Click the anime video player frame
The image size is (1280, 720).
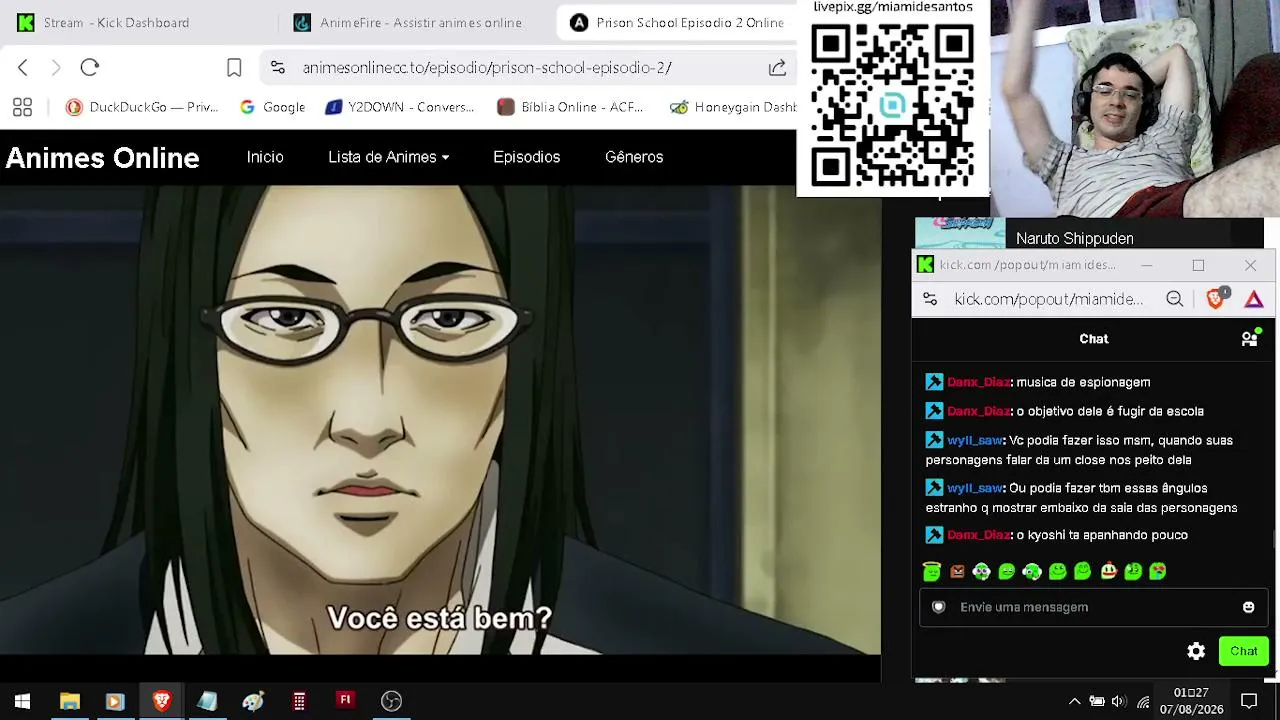point(440,420)
